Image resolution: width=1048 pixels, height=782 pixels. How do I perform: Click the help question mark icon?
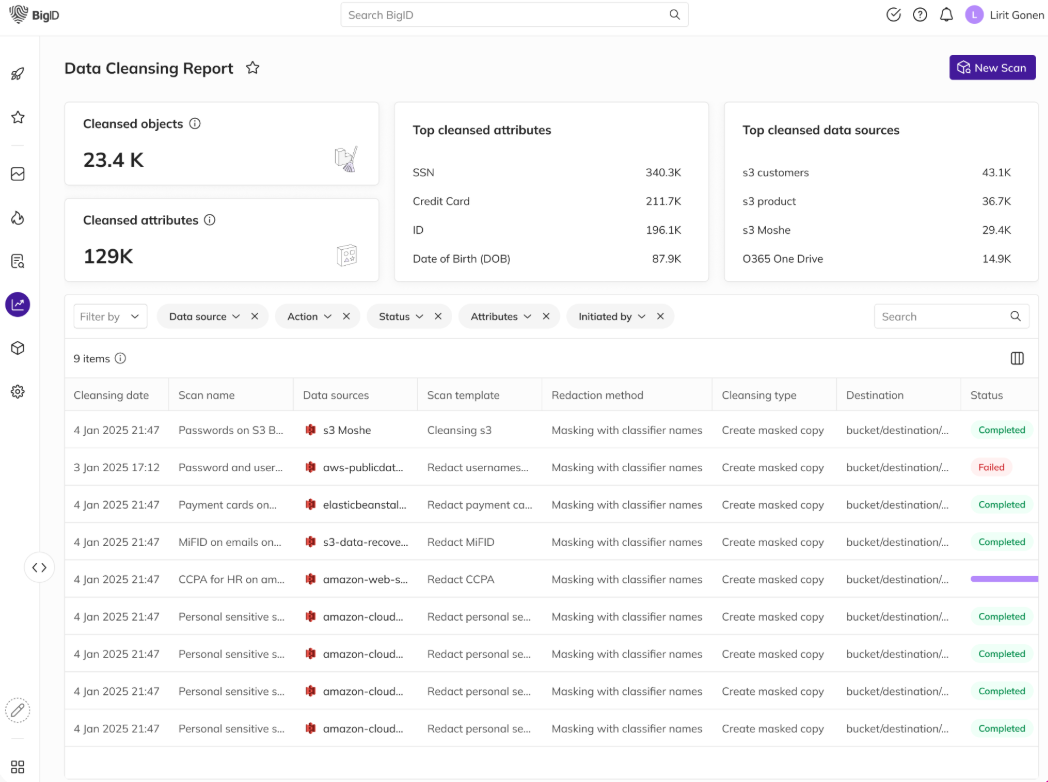tap(920, 15)
